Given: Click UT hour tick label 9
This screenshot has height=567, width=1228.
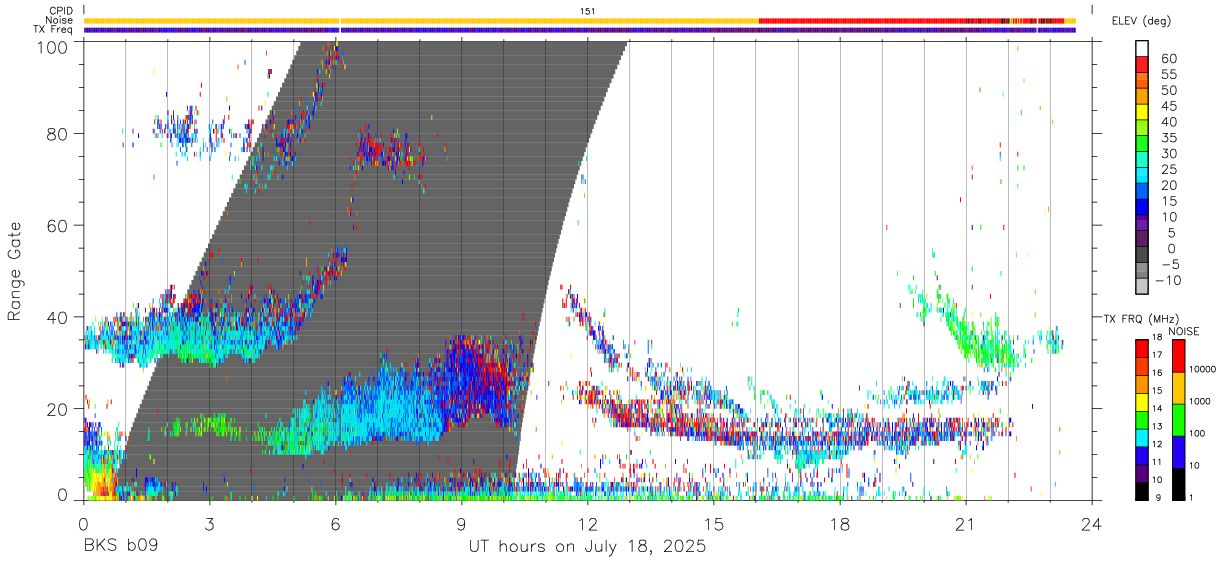Looking at the screenshot, I should pyautogui.click(x=461, y=523).
